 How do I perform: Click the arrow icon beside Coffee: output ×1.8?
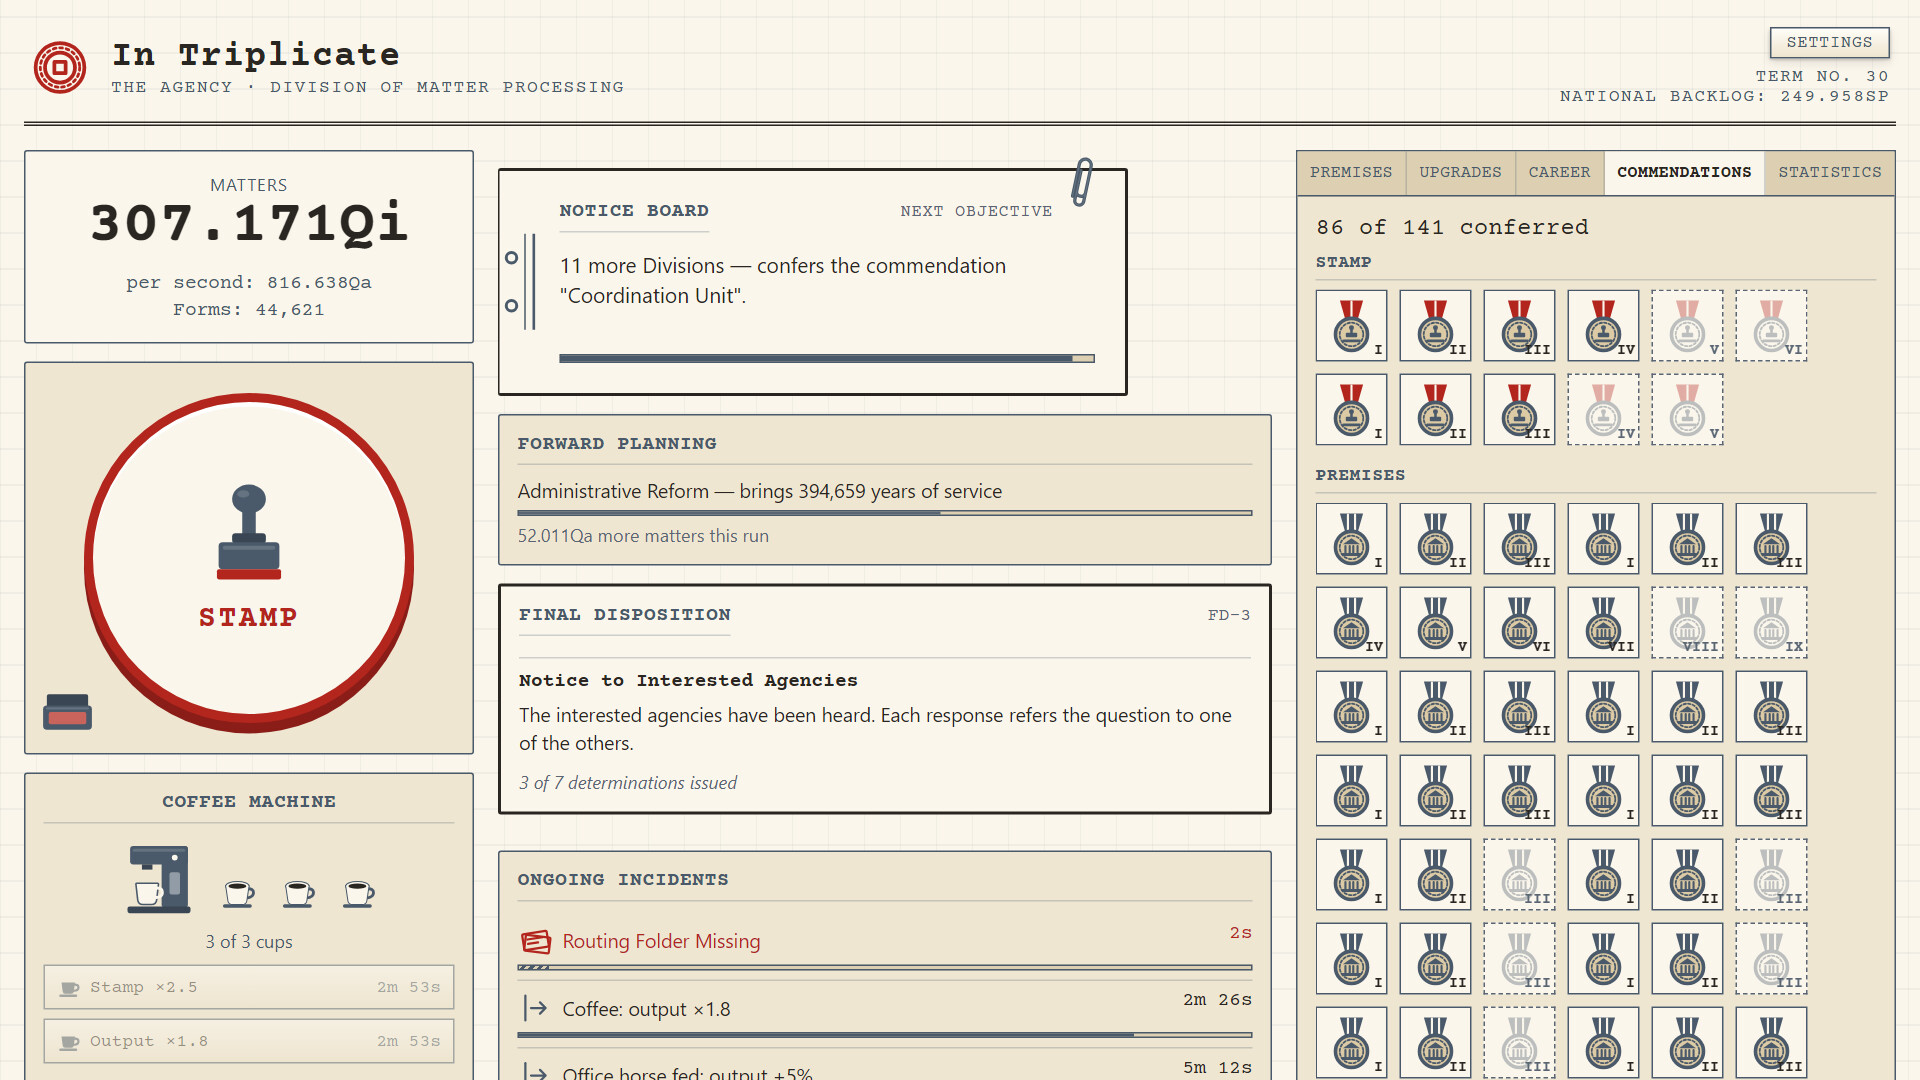(536, 1008)
